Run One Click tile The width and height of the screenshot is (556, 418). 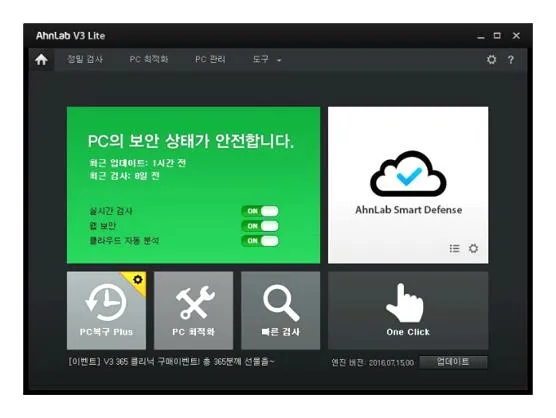pos(408,311)
